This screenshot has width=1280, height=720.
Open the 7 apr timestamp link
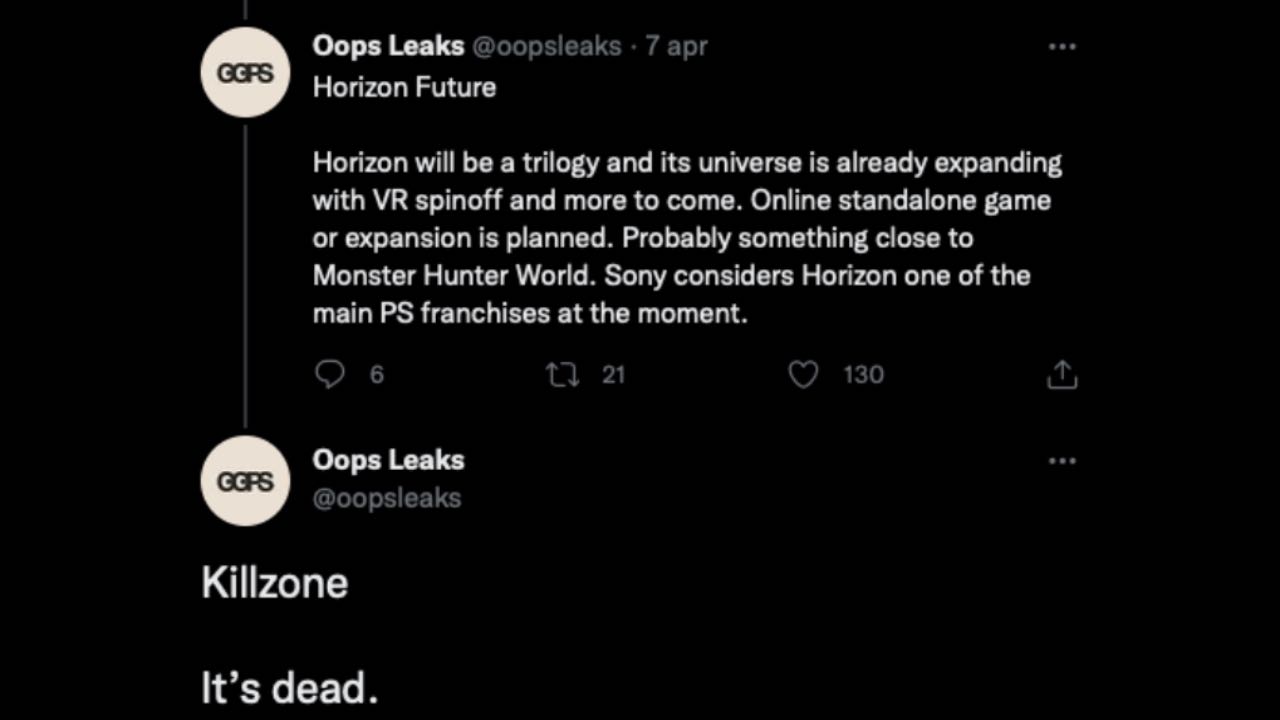(x=677, y=46)
